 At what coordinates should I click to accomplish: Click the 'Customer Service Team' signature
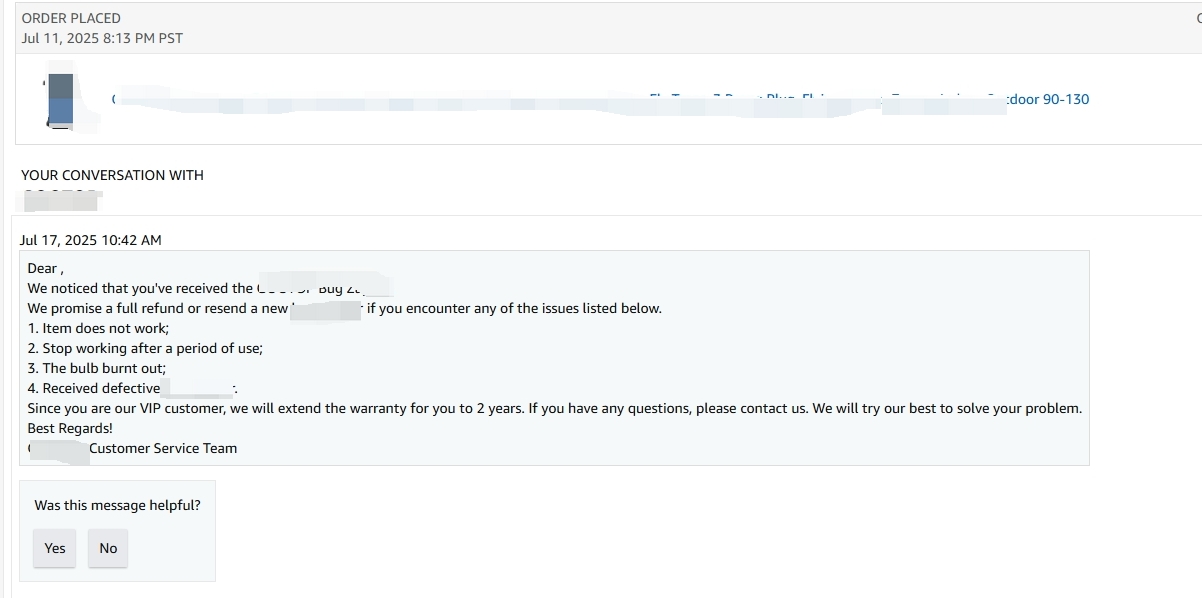[x=163, y=448]
